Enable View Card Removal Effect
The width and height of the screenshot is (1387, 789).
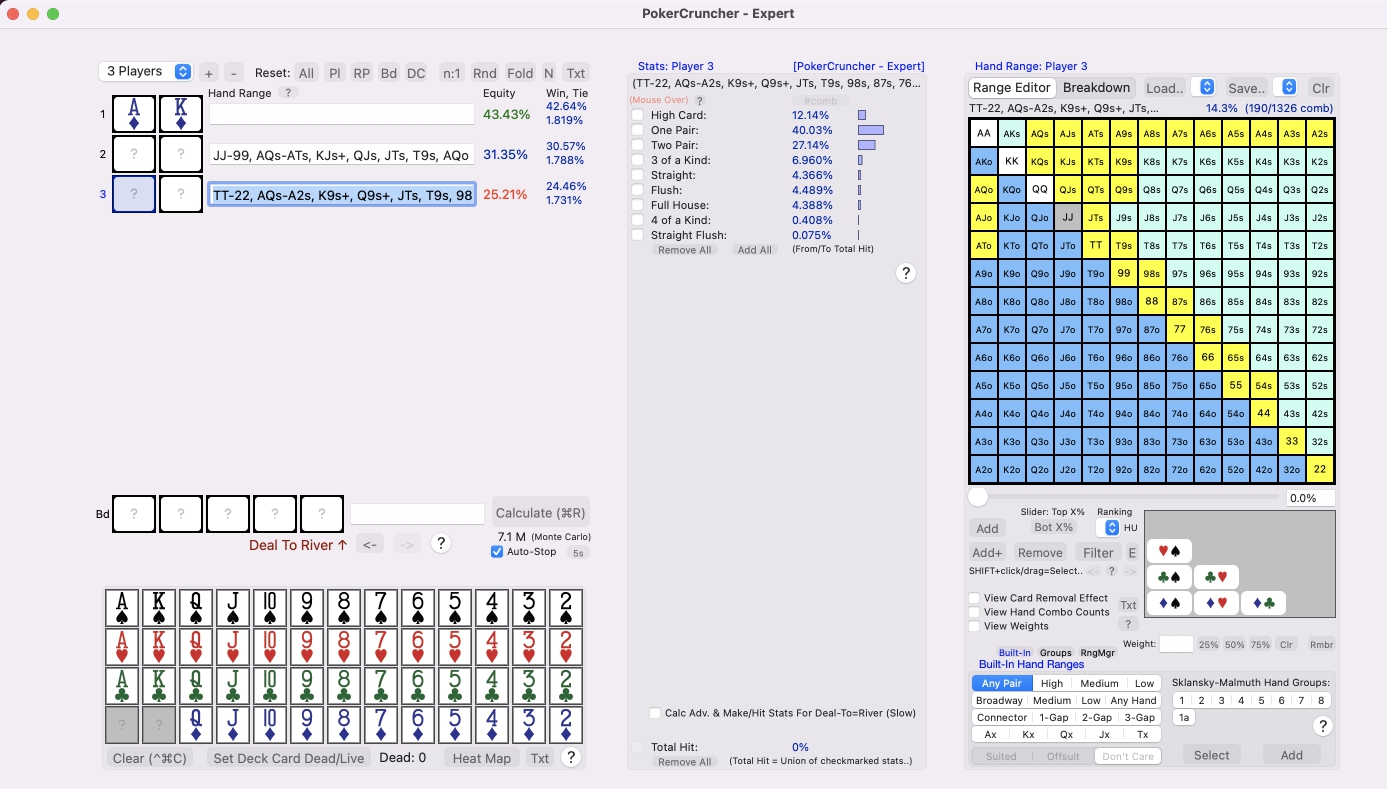(x=974, y=598)
